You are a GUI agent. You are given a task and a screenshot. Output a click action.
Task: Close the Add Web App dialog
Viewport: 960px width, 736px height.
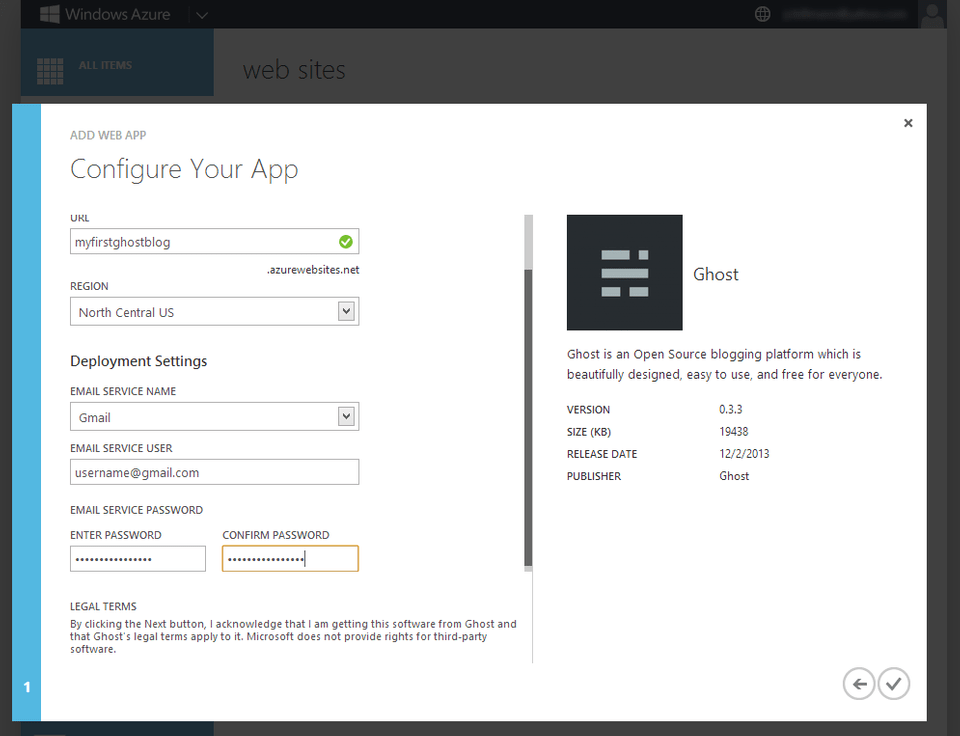pyautogui.click(x=908, y=123)
